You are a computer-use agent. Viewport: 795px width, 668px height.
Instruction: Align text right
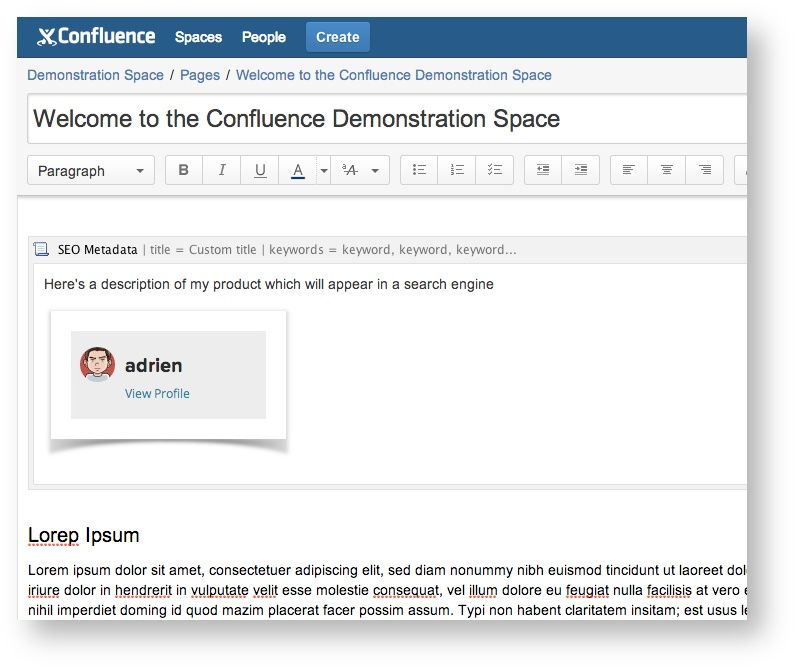pyautogui.click(x=704, y=170)
